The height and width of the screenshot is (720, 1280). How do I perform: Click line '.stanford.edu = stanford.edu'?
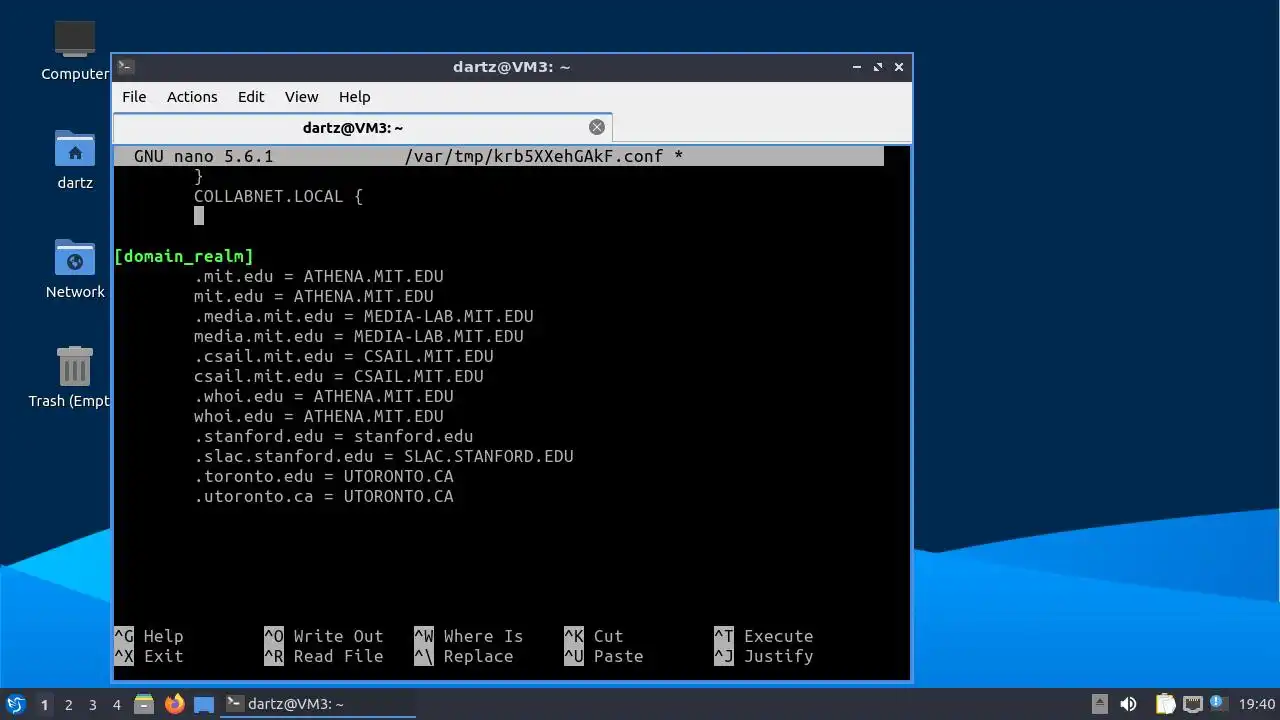coord(333,436)
